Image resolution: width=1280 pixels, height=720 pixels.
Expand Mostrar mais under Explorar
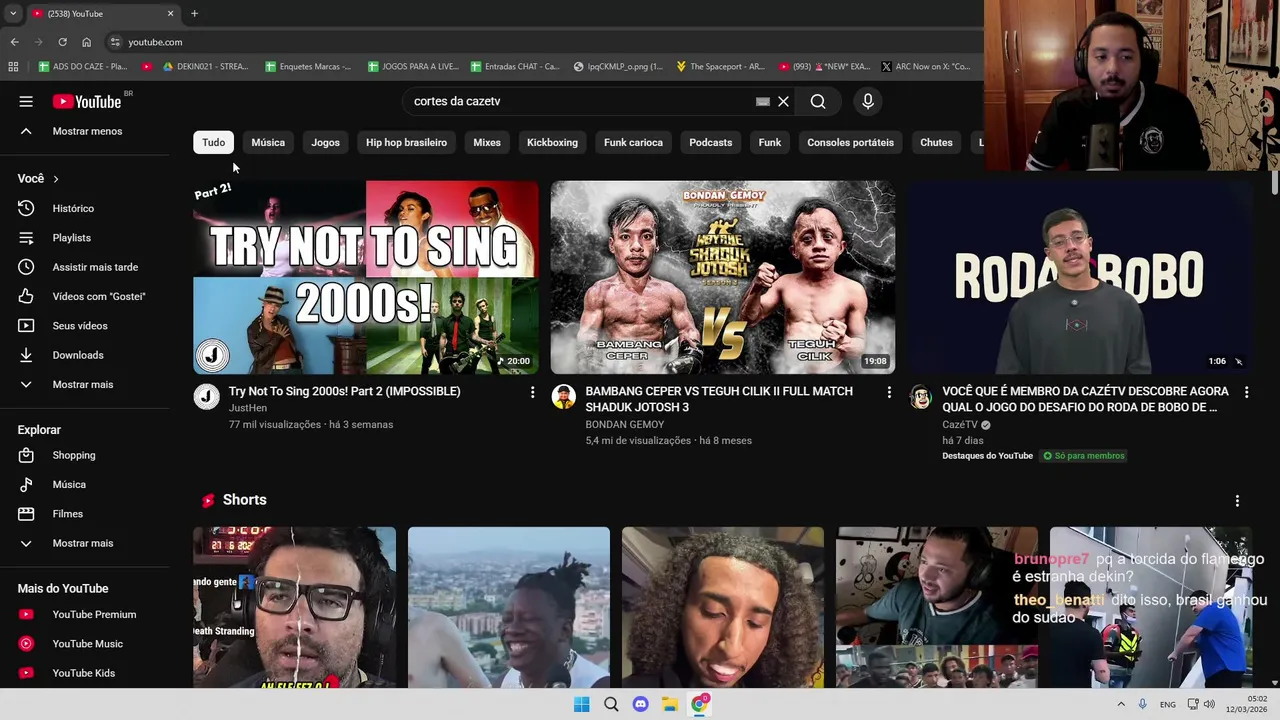[84, 543]
